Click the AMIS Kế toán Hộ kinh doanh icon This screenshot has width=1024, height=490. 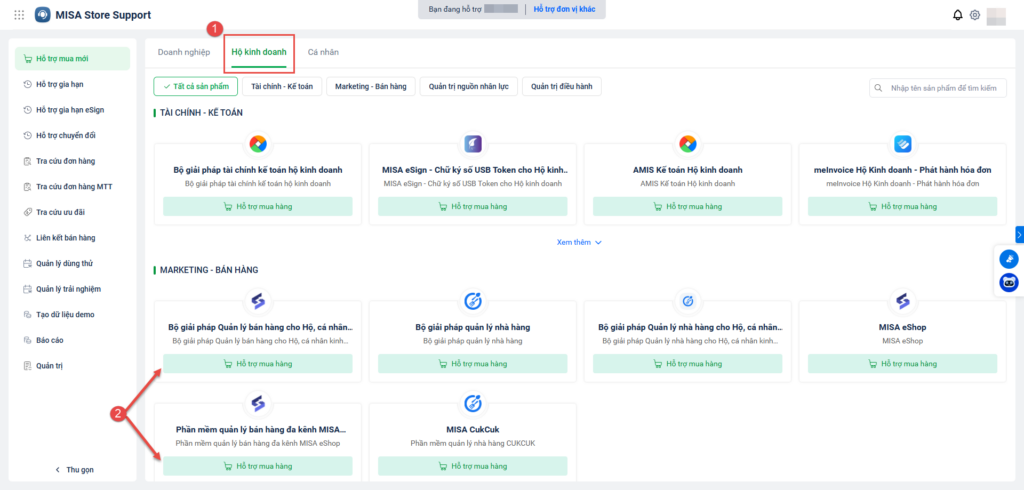(688, 144)
